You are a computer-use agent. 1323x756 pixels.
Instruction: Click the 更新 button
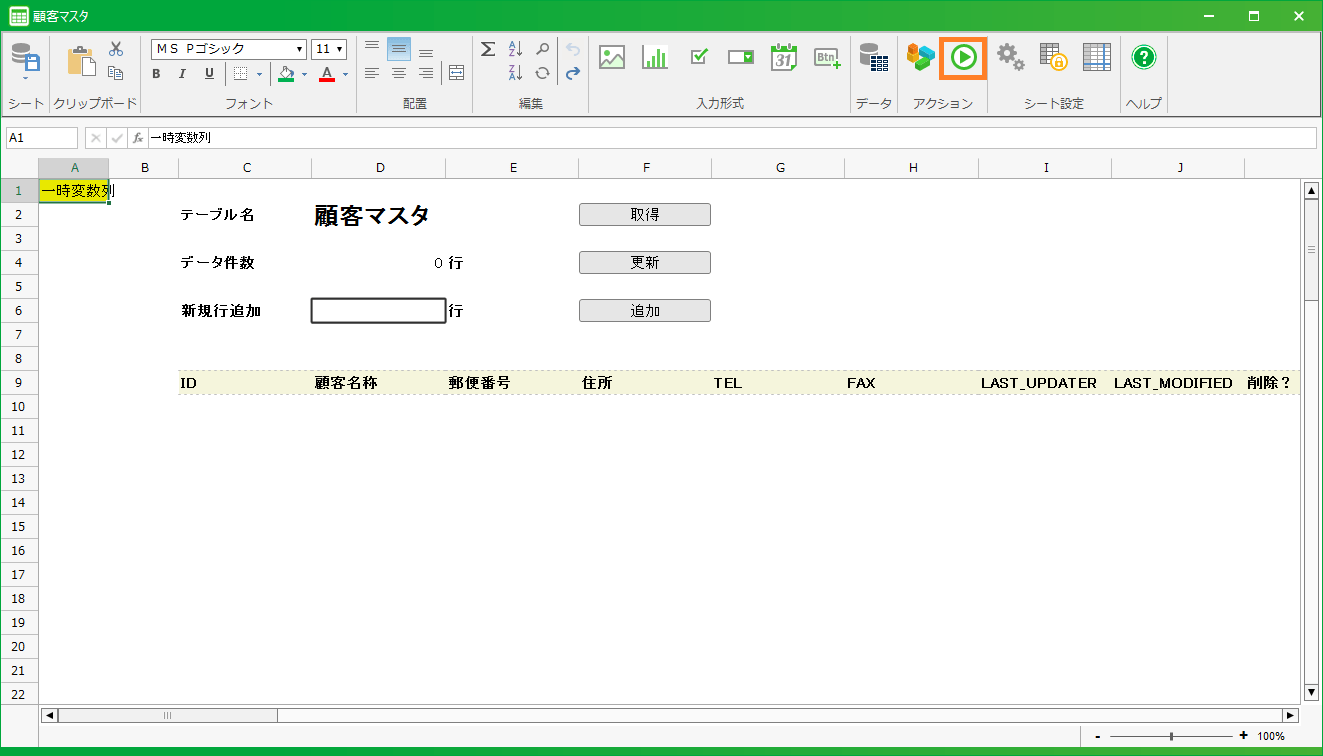point(644,263)
